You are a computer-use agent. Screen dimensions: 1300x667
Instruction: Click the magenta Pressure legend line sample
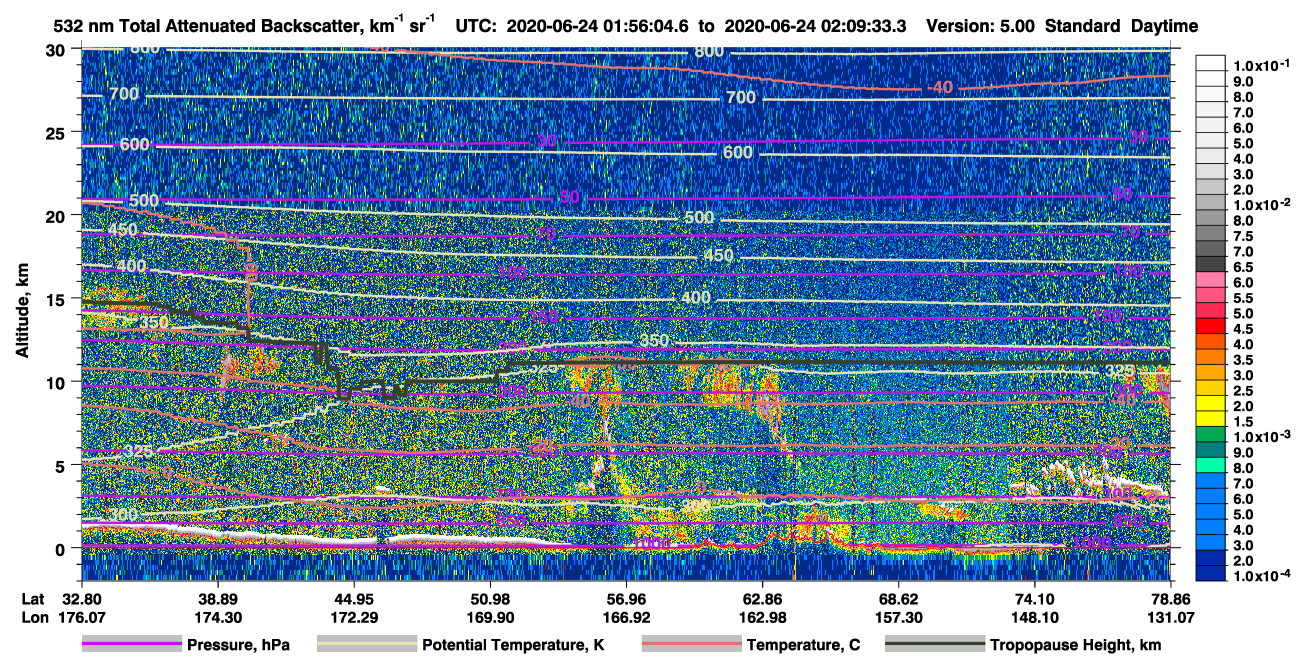tap(132, 645)
